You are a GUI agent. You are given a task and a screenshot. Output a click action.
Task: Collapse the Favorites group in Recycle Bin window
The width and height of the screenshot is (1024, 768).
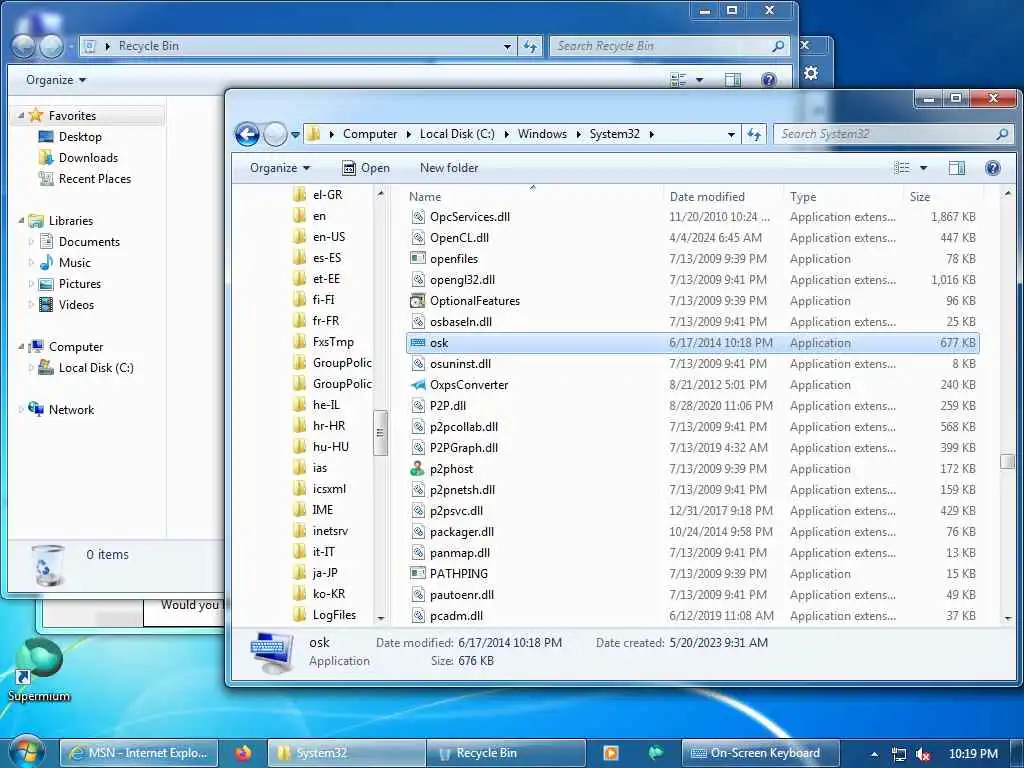tap(21, 116)
